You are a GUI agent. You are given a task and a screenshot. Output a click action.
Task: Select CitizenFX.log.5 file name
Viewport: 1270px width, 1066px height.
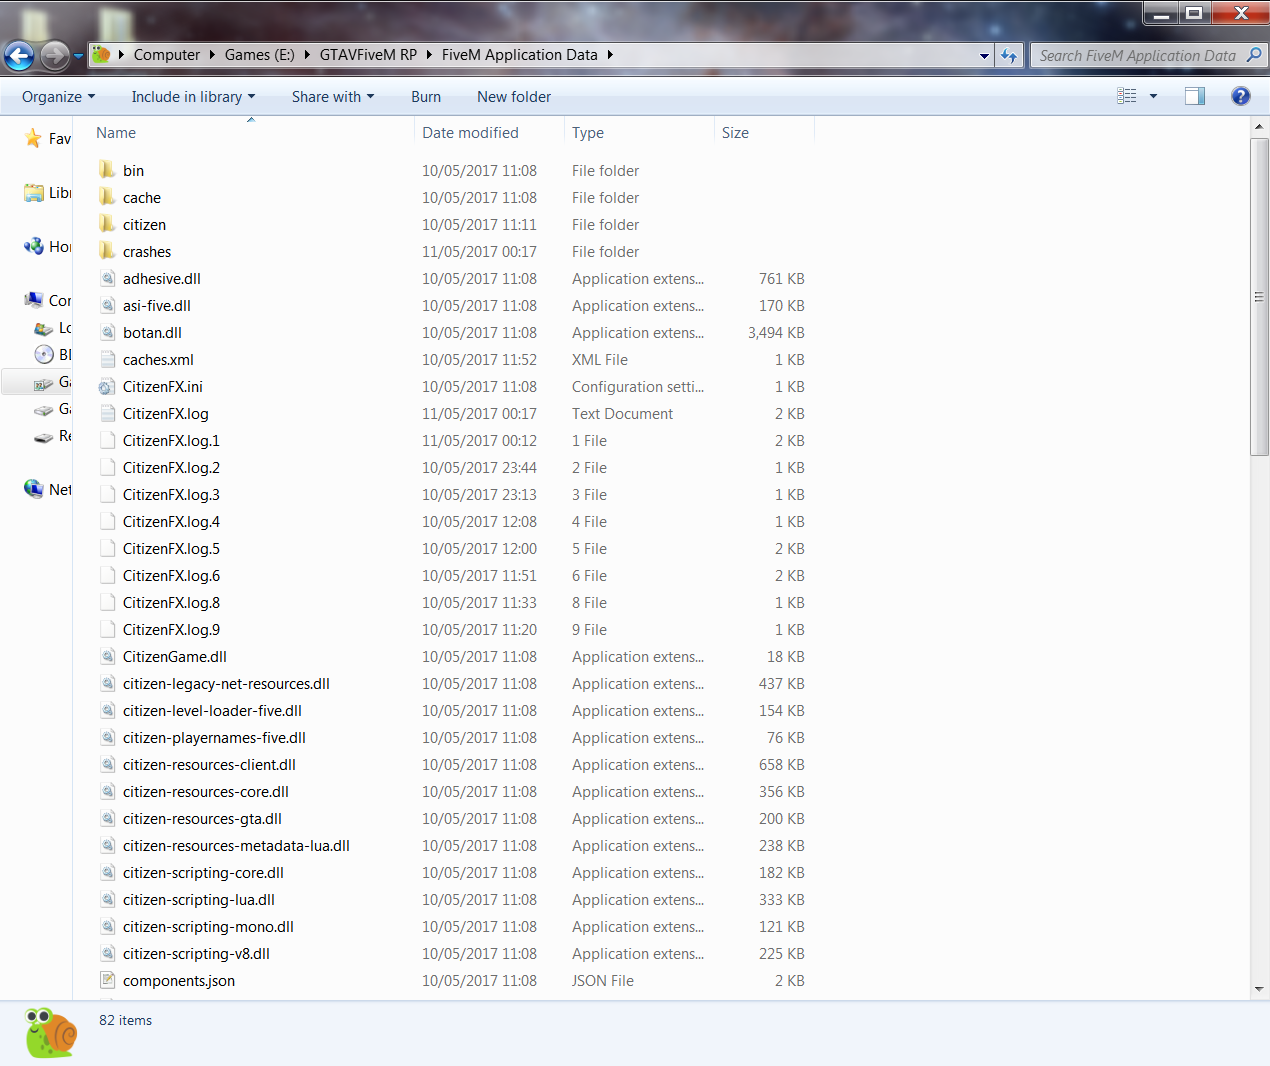[171, 549]
